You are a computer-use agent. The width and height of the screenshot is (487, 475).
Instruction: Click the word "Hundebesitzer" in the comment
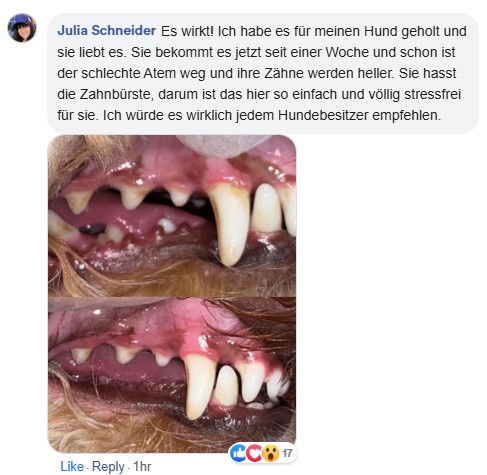click(x=323, y=115)
